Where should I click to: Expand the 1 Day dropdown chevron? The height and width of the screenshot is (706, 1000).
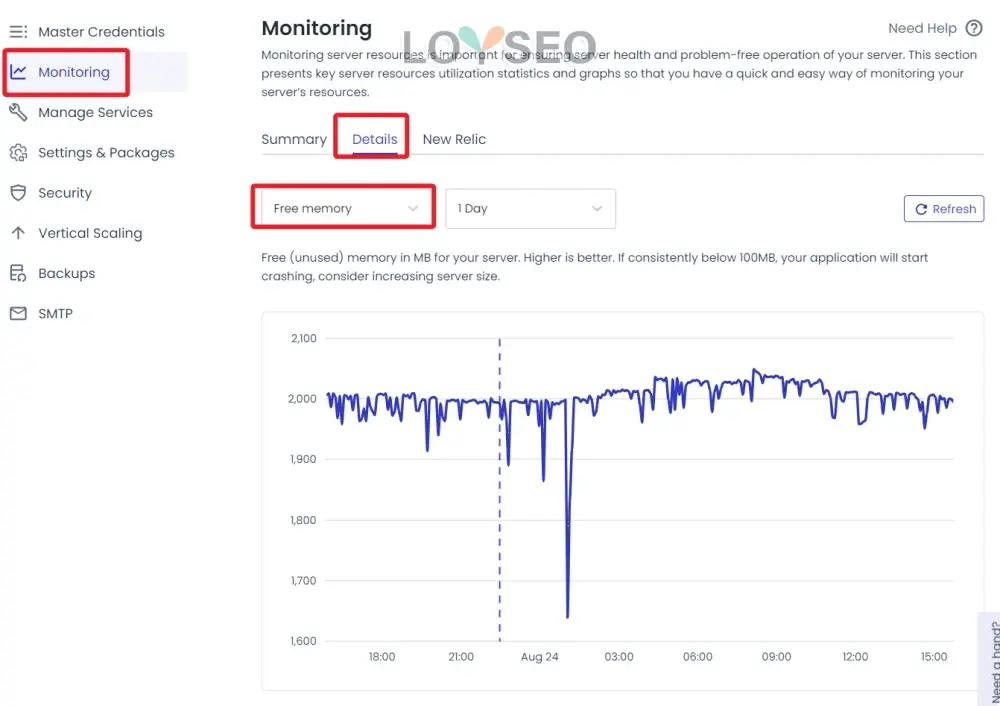coord(597,209)
